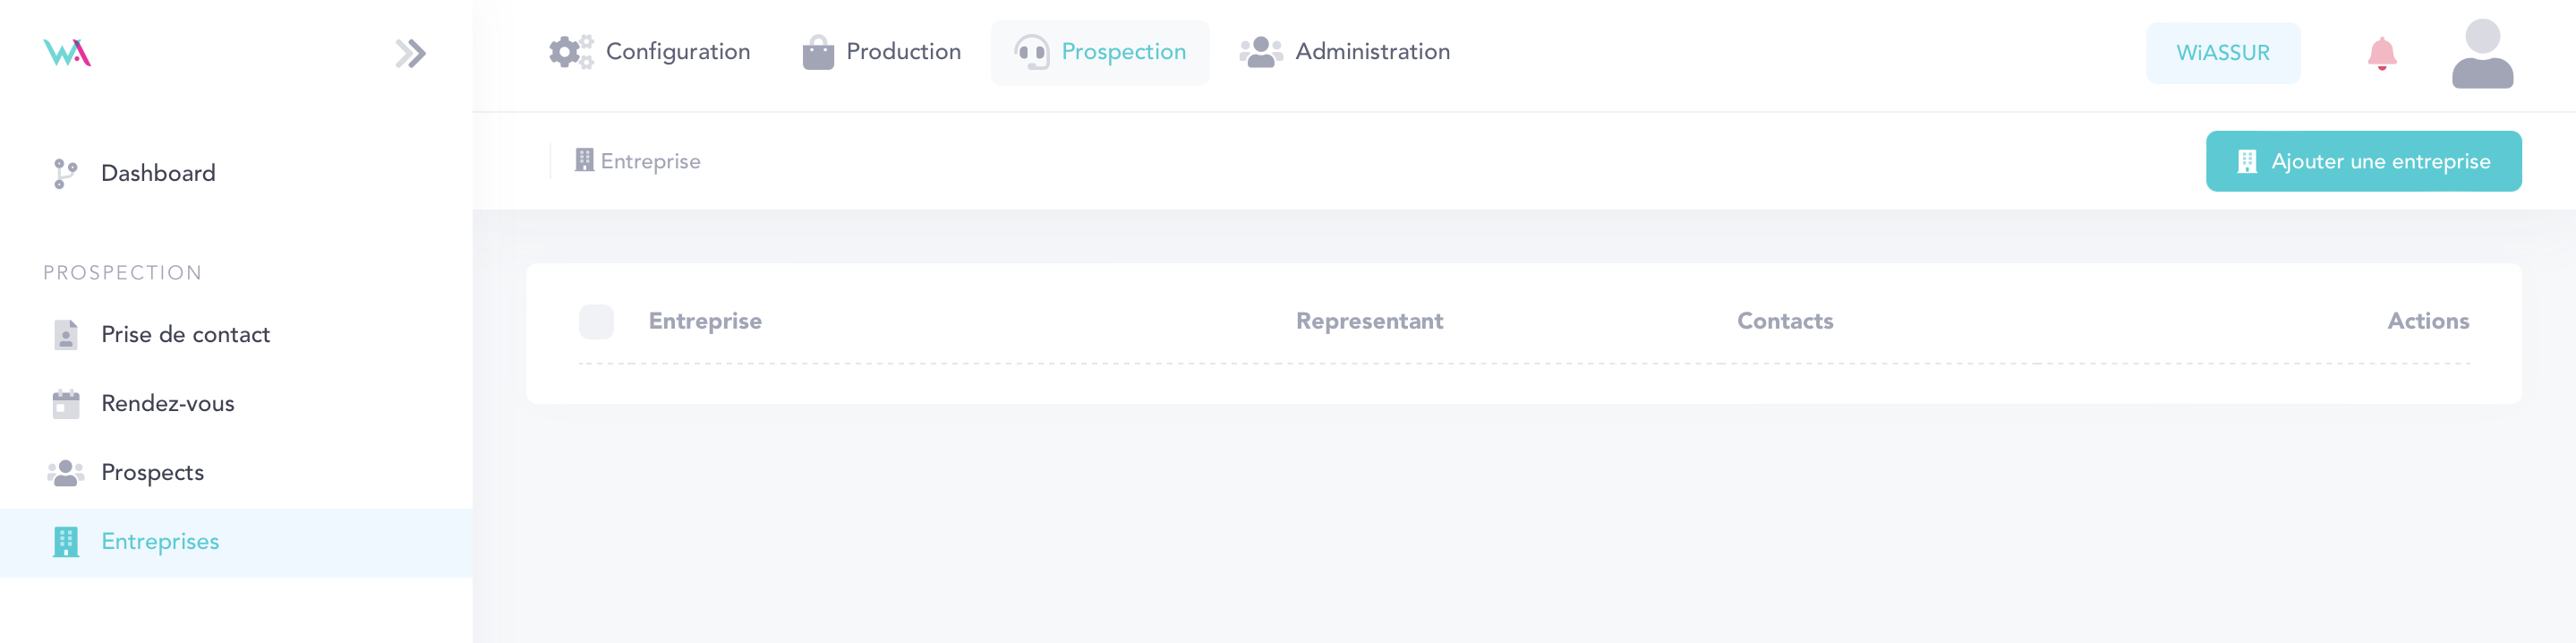Click the Prise de contact icon

click(66, 335)
